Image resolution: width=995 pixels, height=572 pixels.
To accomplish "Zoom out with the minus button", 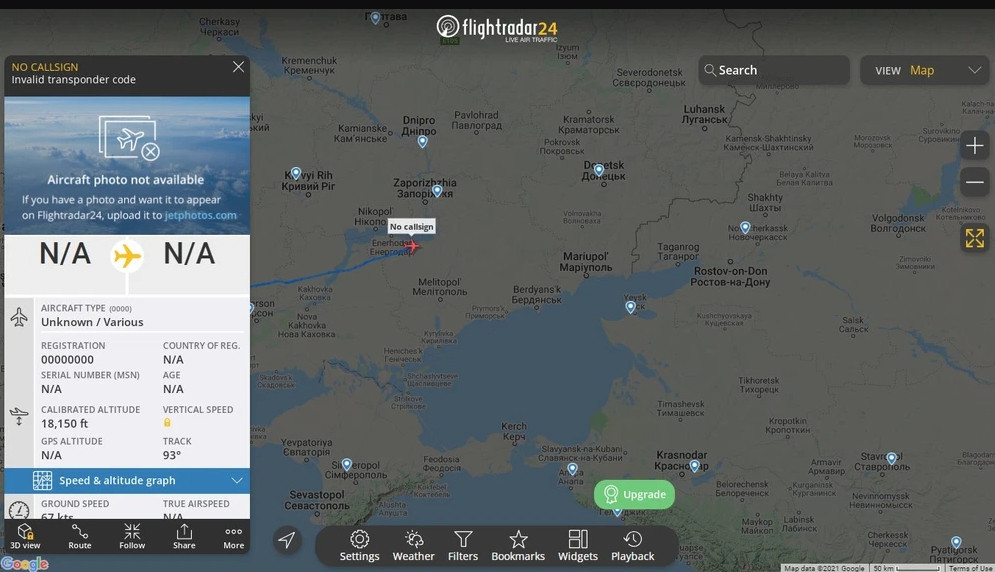I will coord(975,182).
